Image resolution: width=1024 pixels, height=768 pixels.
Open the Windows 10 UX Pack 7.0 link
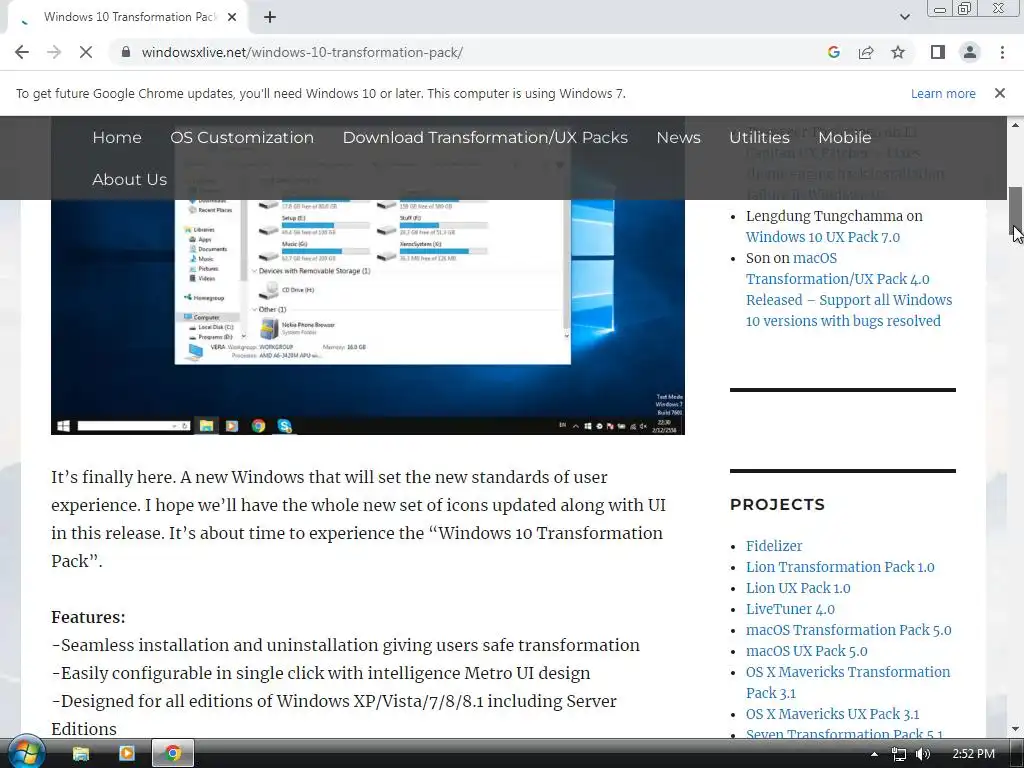coord(823,237)
